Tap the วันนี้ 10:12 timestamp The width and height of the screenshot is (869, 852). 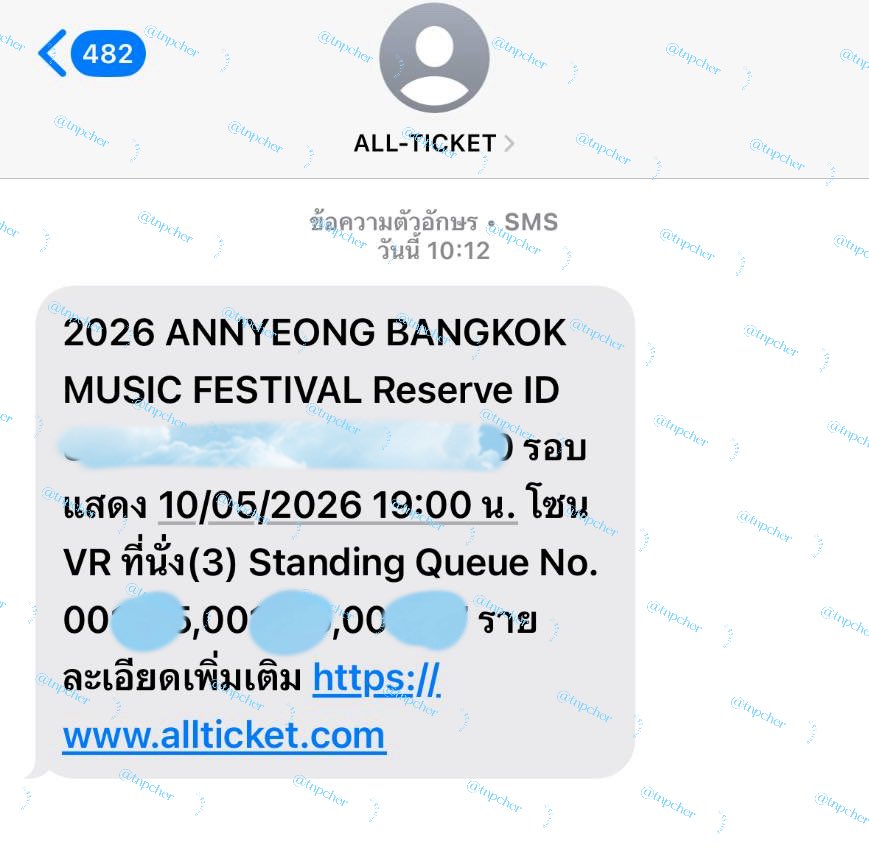(433, 251)
